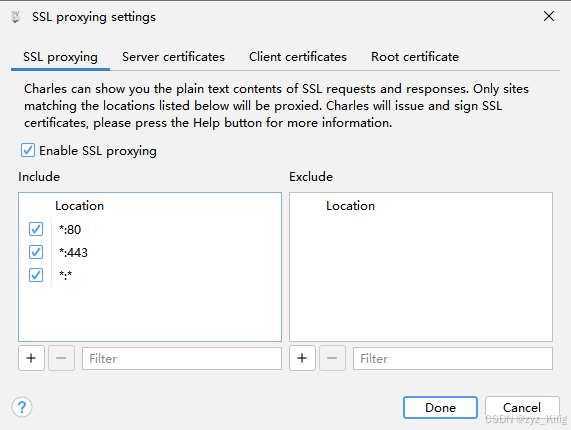Go to the Root certificate tab
Screen dimensions: 571x430
(x=415, y=57)
